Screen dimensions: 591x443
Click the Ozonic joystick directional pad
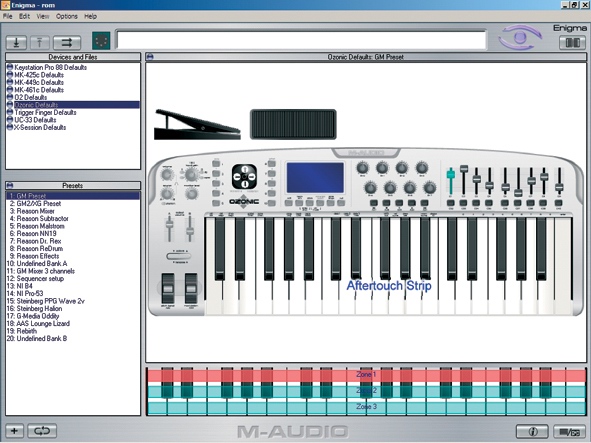244,176
